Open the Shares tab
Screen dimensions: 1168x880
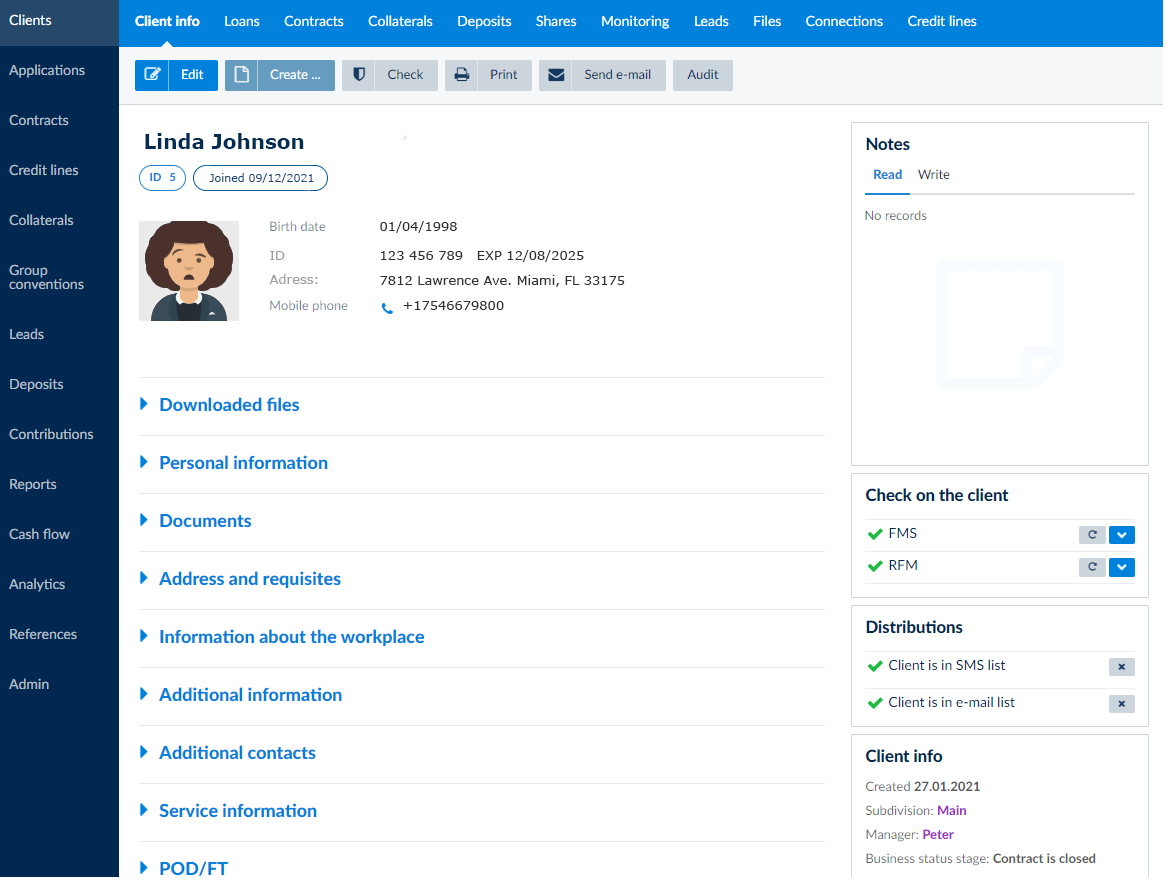pos(556,22)
